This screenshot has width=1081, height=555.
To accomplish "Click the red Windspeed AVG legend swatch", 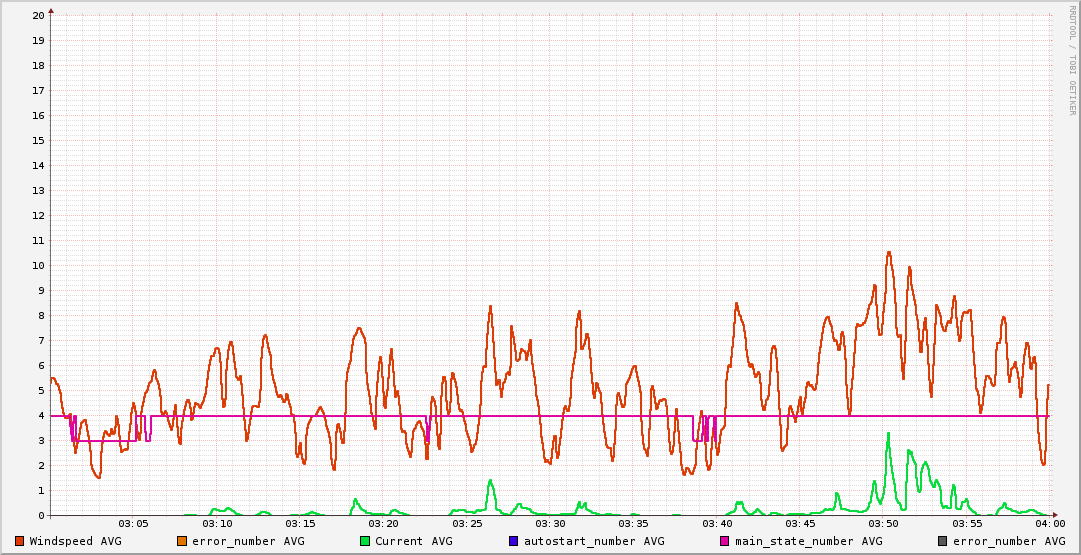I will click(x=20, y=541).
